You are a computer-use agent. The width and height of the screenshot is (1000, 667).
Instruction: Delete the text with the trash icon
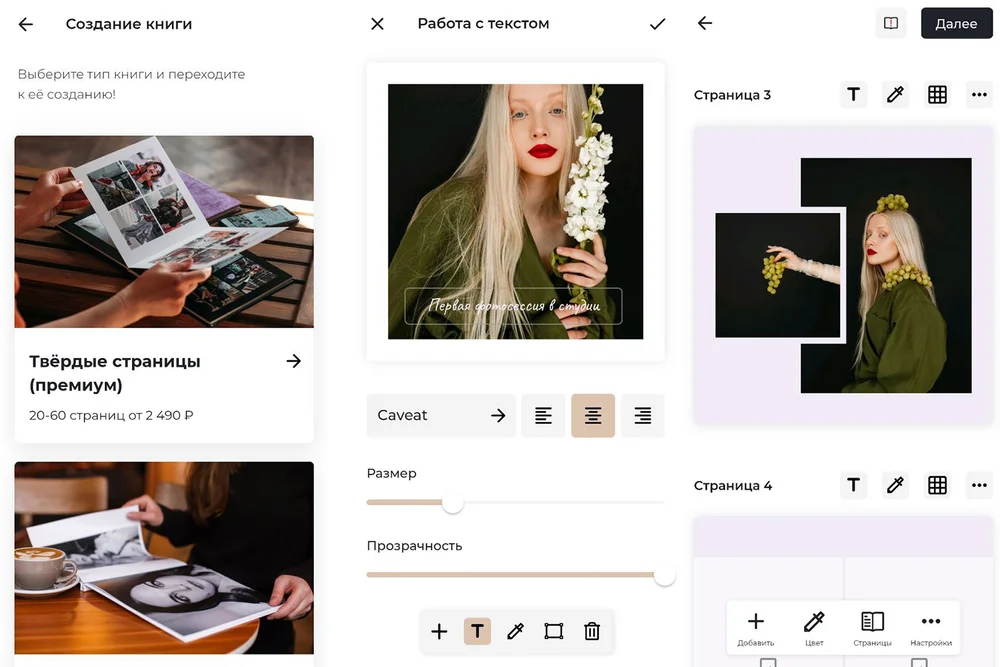pyautogui.click(x=592, y=631)
